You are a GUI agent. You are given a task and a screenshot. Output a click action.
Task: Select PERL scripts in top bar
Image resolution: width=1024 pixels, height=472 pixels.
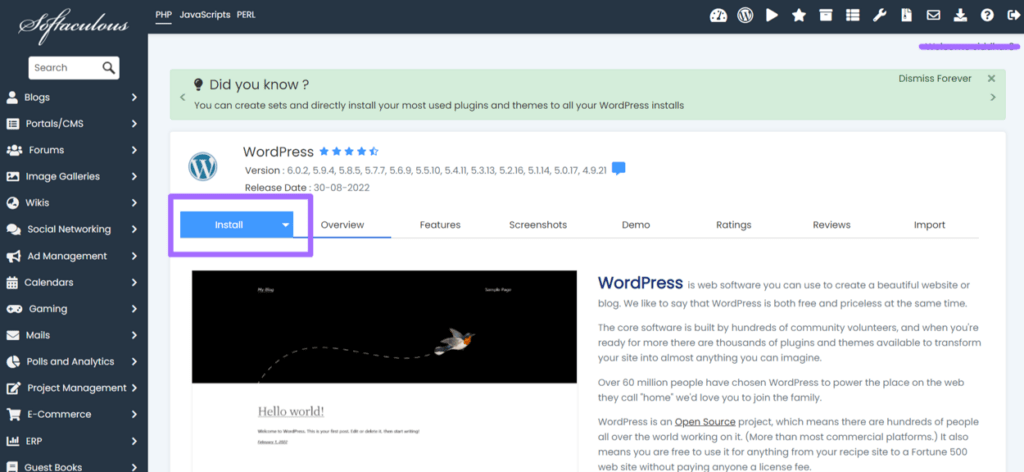click(x=246, y=14)
